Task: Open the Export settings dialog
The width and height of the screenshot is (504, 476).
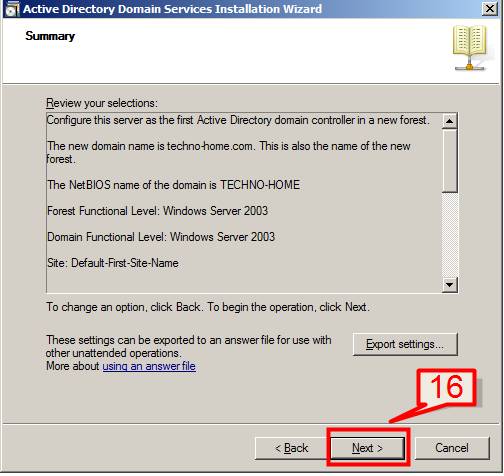Action: pos(405,344)
